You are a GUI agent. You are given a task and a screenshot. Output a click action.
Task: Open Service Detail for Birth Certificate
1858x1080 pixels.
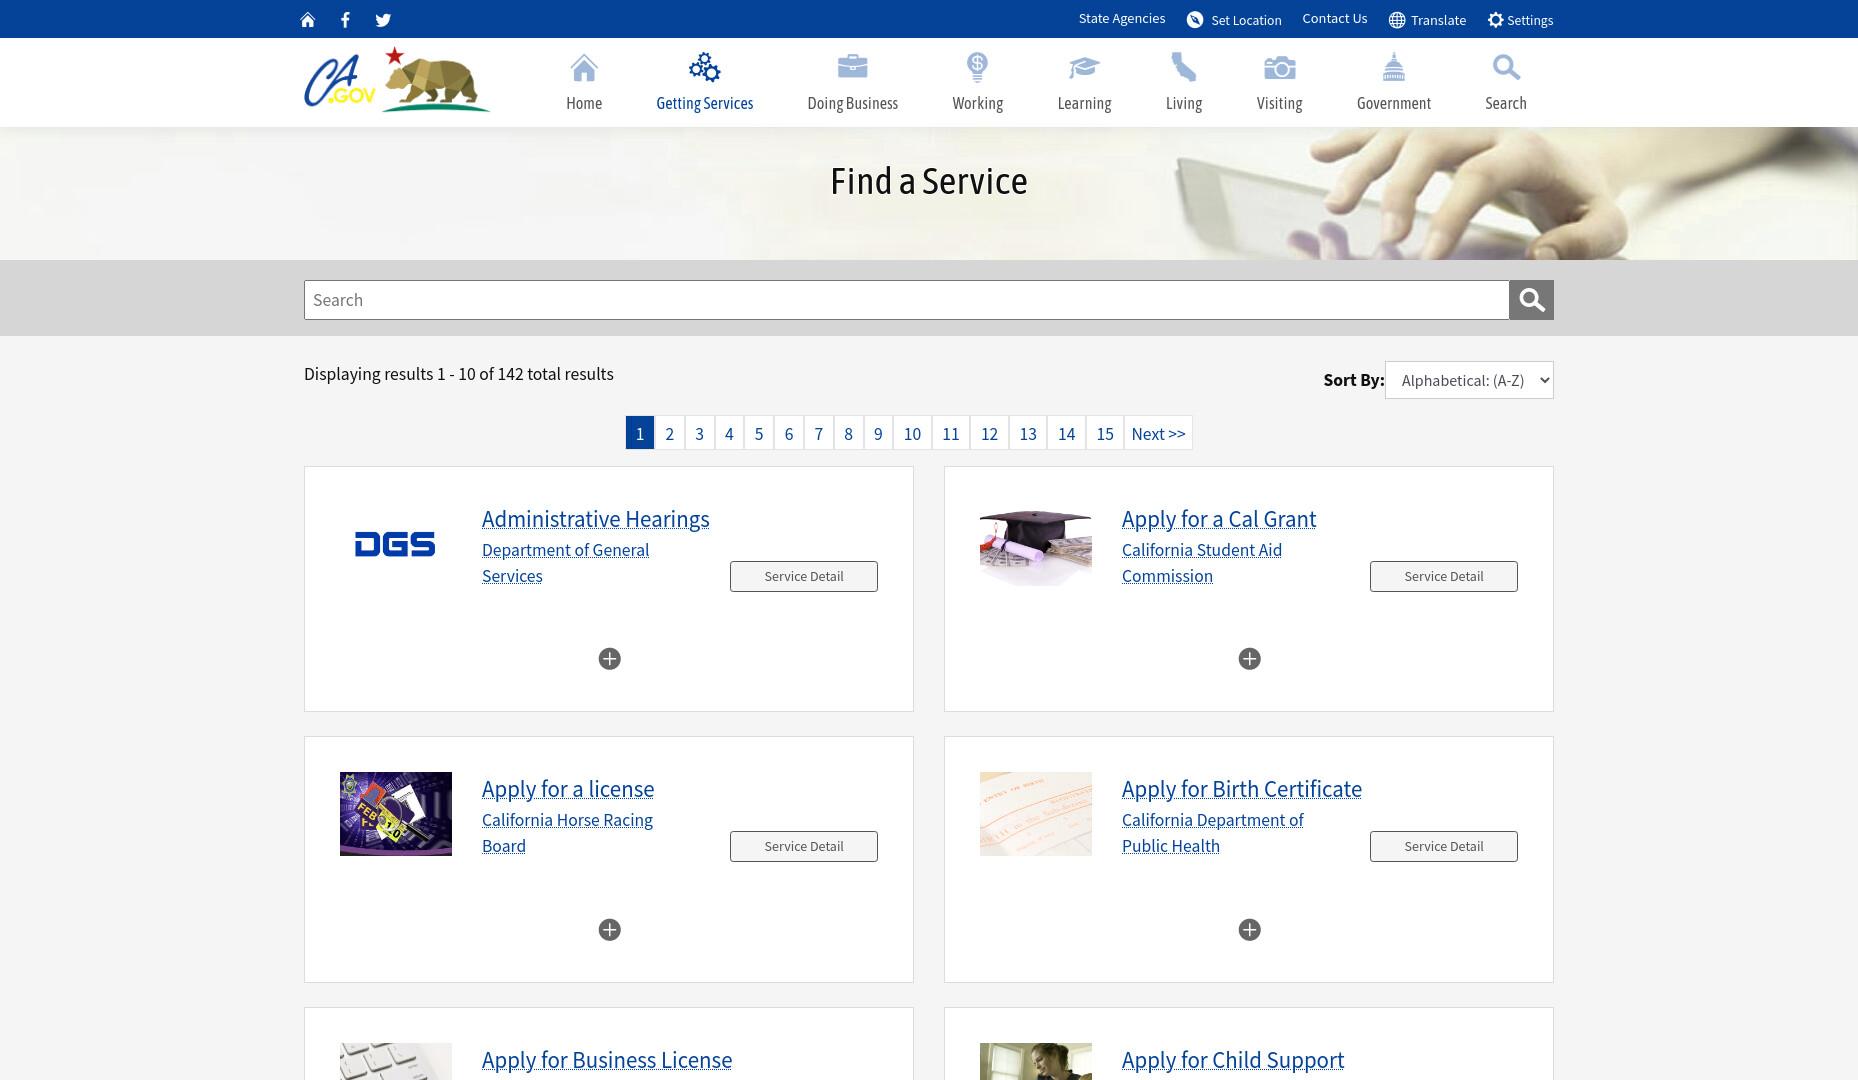pyautogui.click(x=1444, y=846)
